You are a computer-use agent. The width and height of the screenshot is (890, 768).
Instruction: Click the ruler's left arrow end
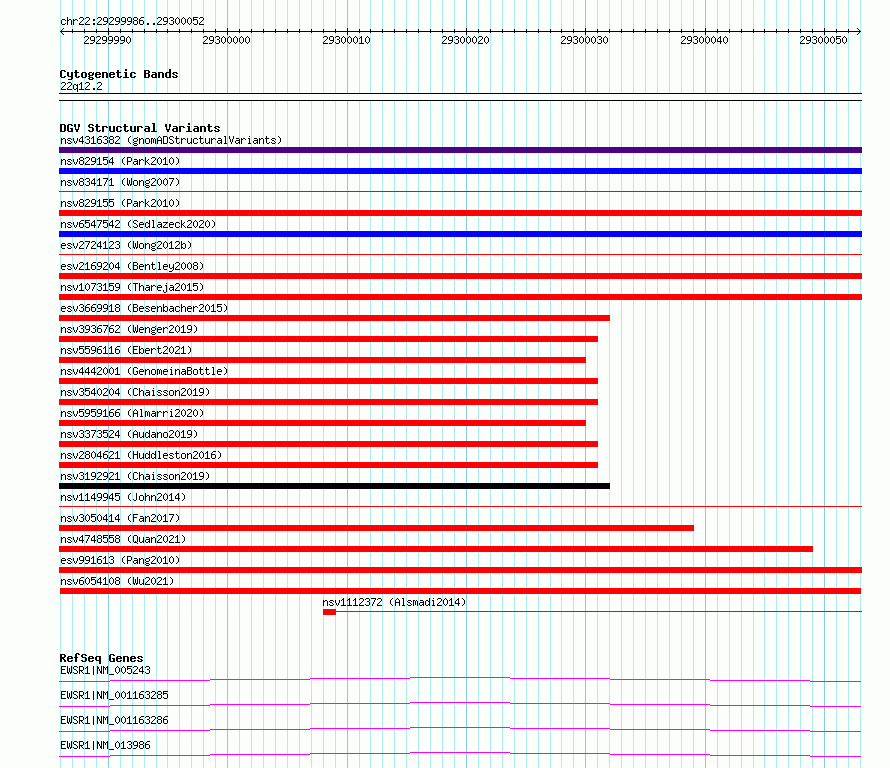point(62,31)
